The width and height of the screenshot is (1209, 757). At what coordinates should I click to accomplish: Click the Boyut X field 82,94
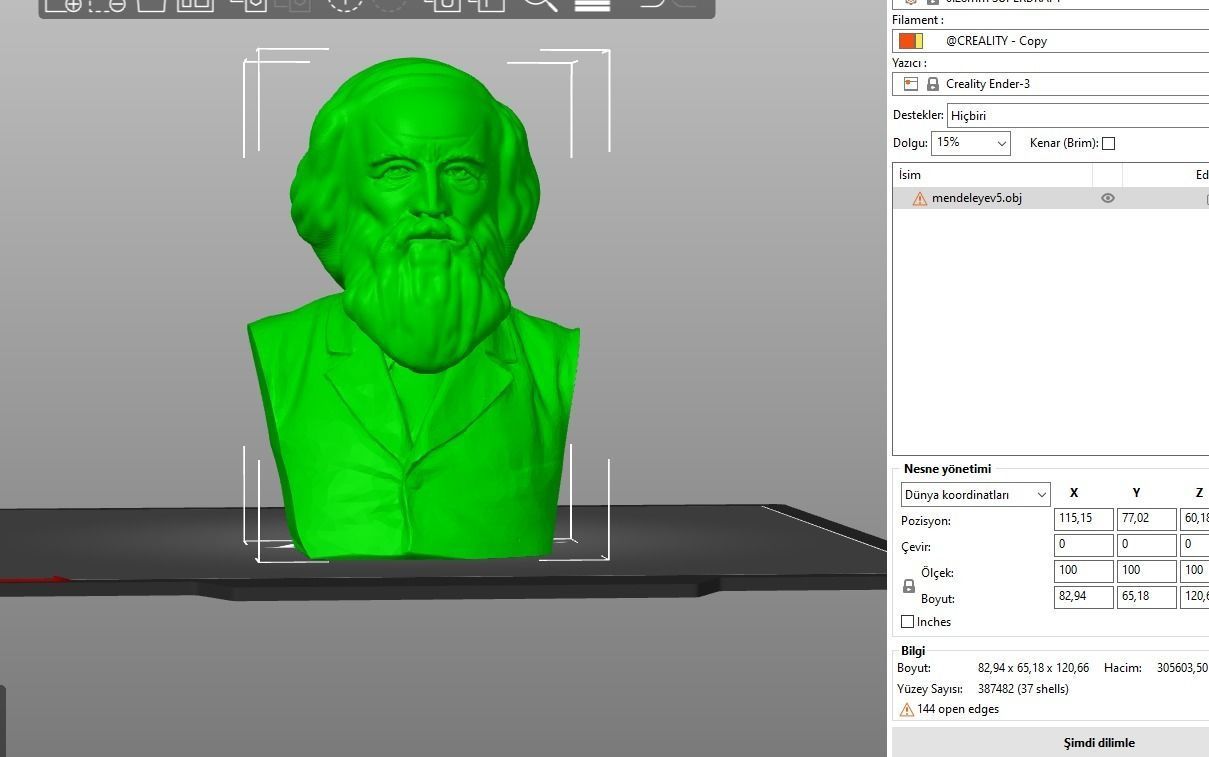(x=1084, y=597)
